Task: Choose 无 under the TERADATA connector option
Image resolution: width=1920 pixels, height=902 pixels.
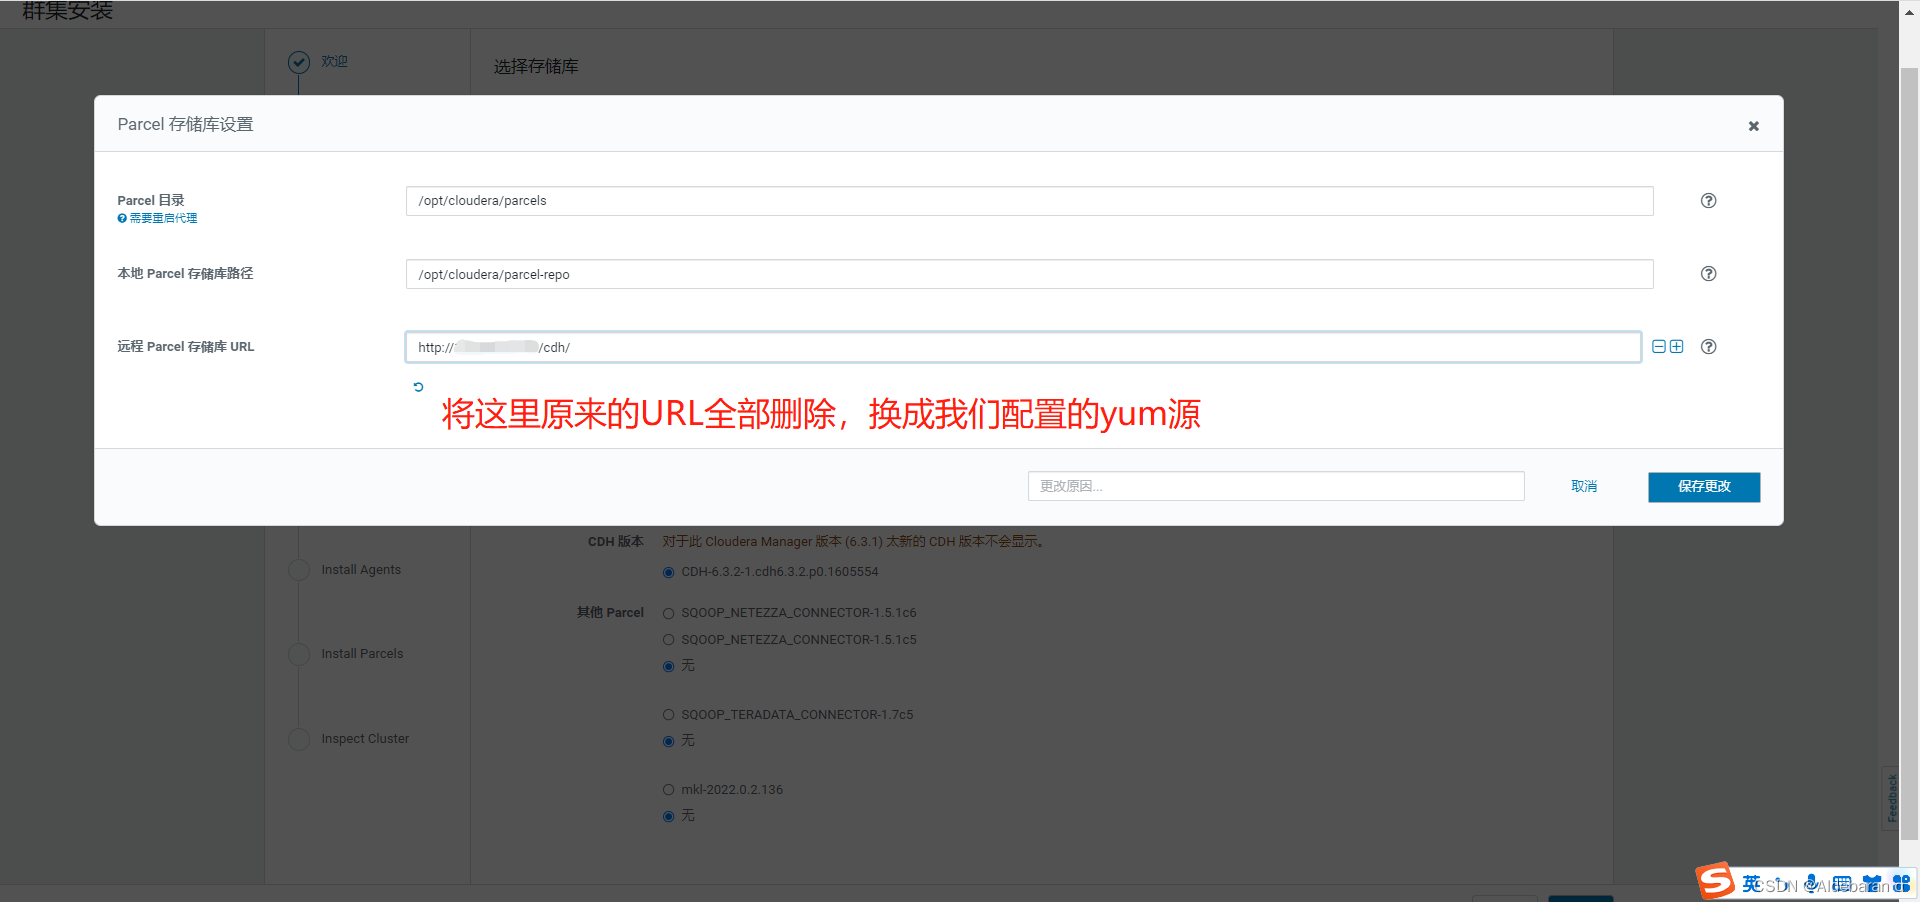Action: 668,742
